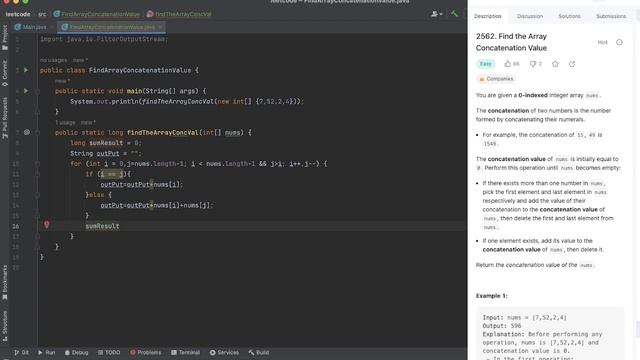640x360 pixels.
Task: Open the Services tool window
Action: (224, 352)
